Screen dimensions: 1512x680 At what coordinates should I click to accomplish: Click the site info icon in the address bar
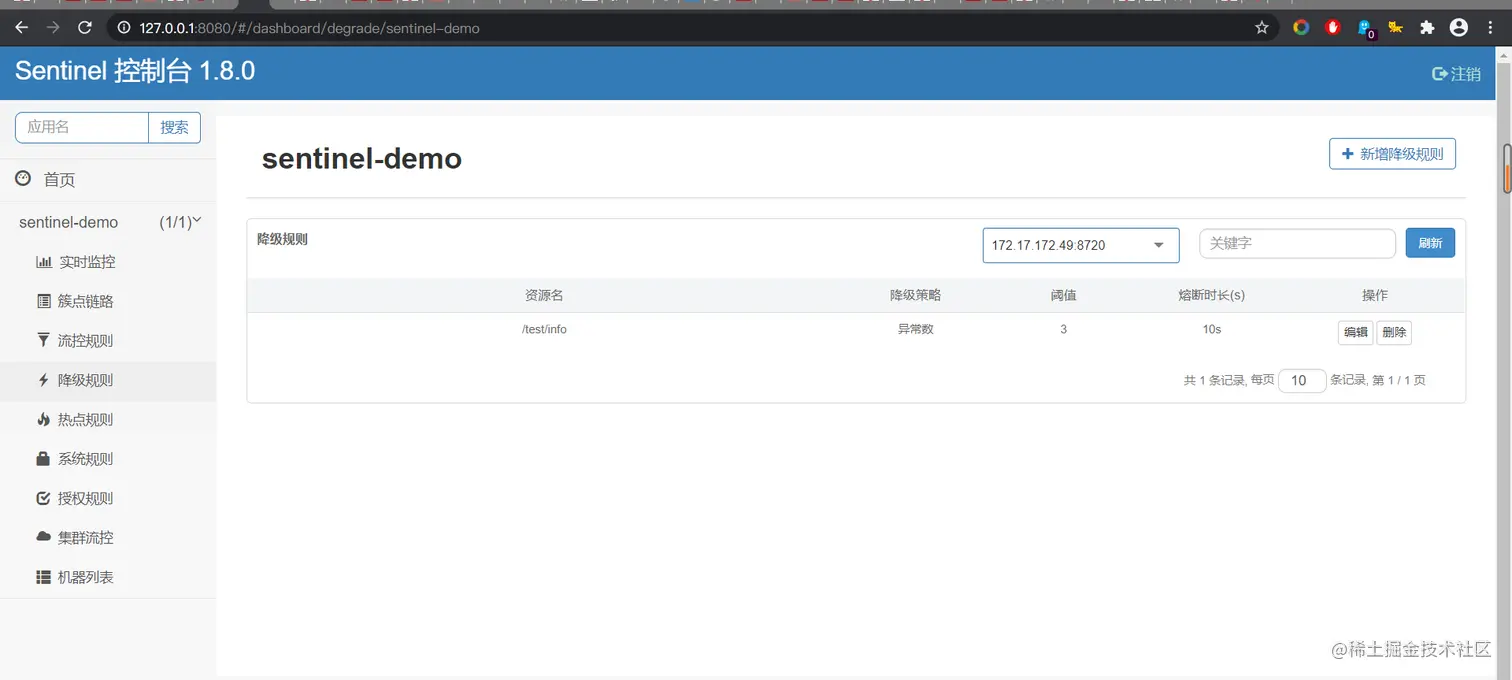pos(124,28)
